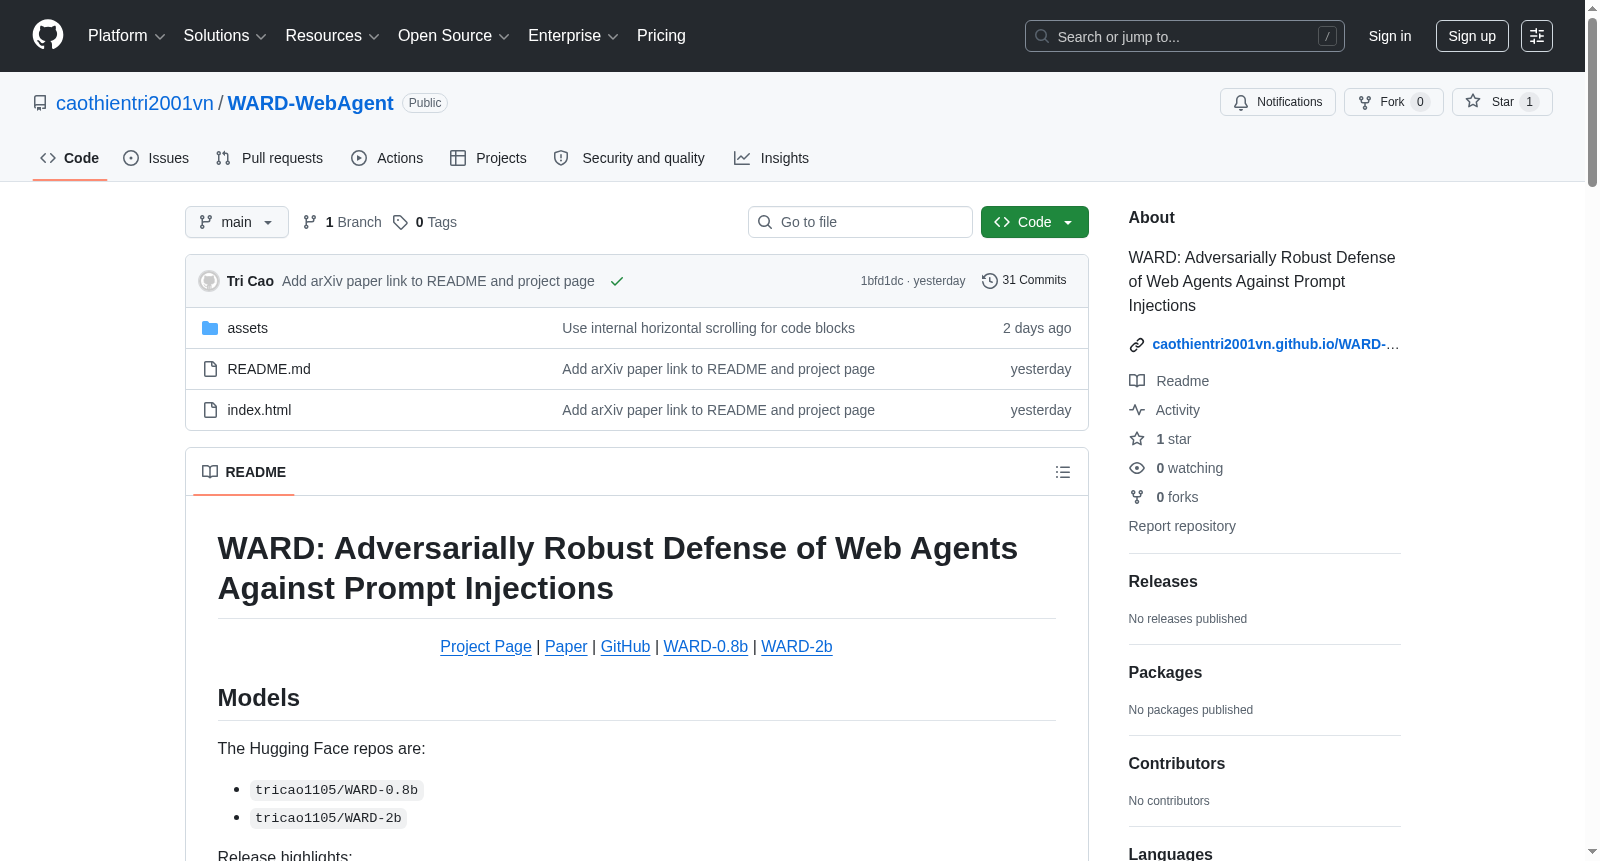Expand the Platform menu
The image size is (1600, 861).
click(x=127, y=36)
